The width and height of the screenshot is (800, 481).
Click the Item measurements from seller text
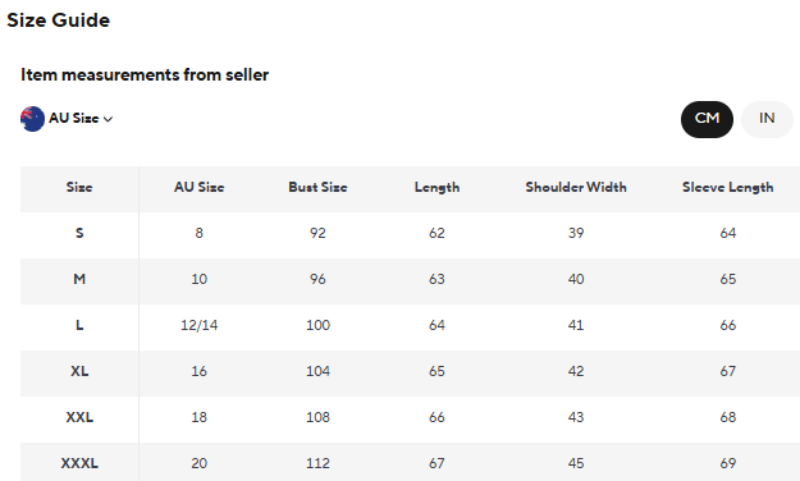tap(145, 75)
